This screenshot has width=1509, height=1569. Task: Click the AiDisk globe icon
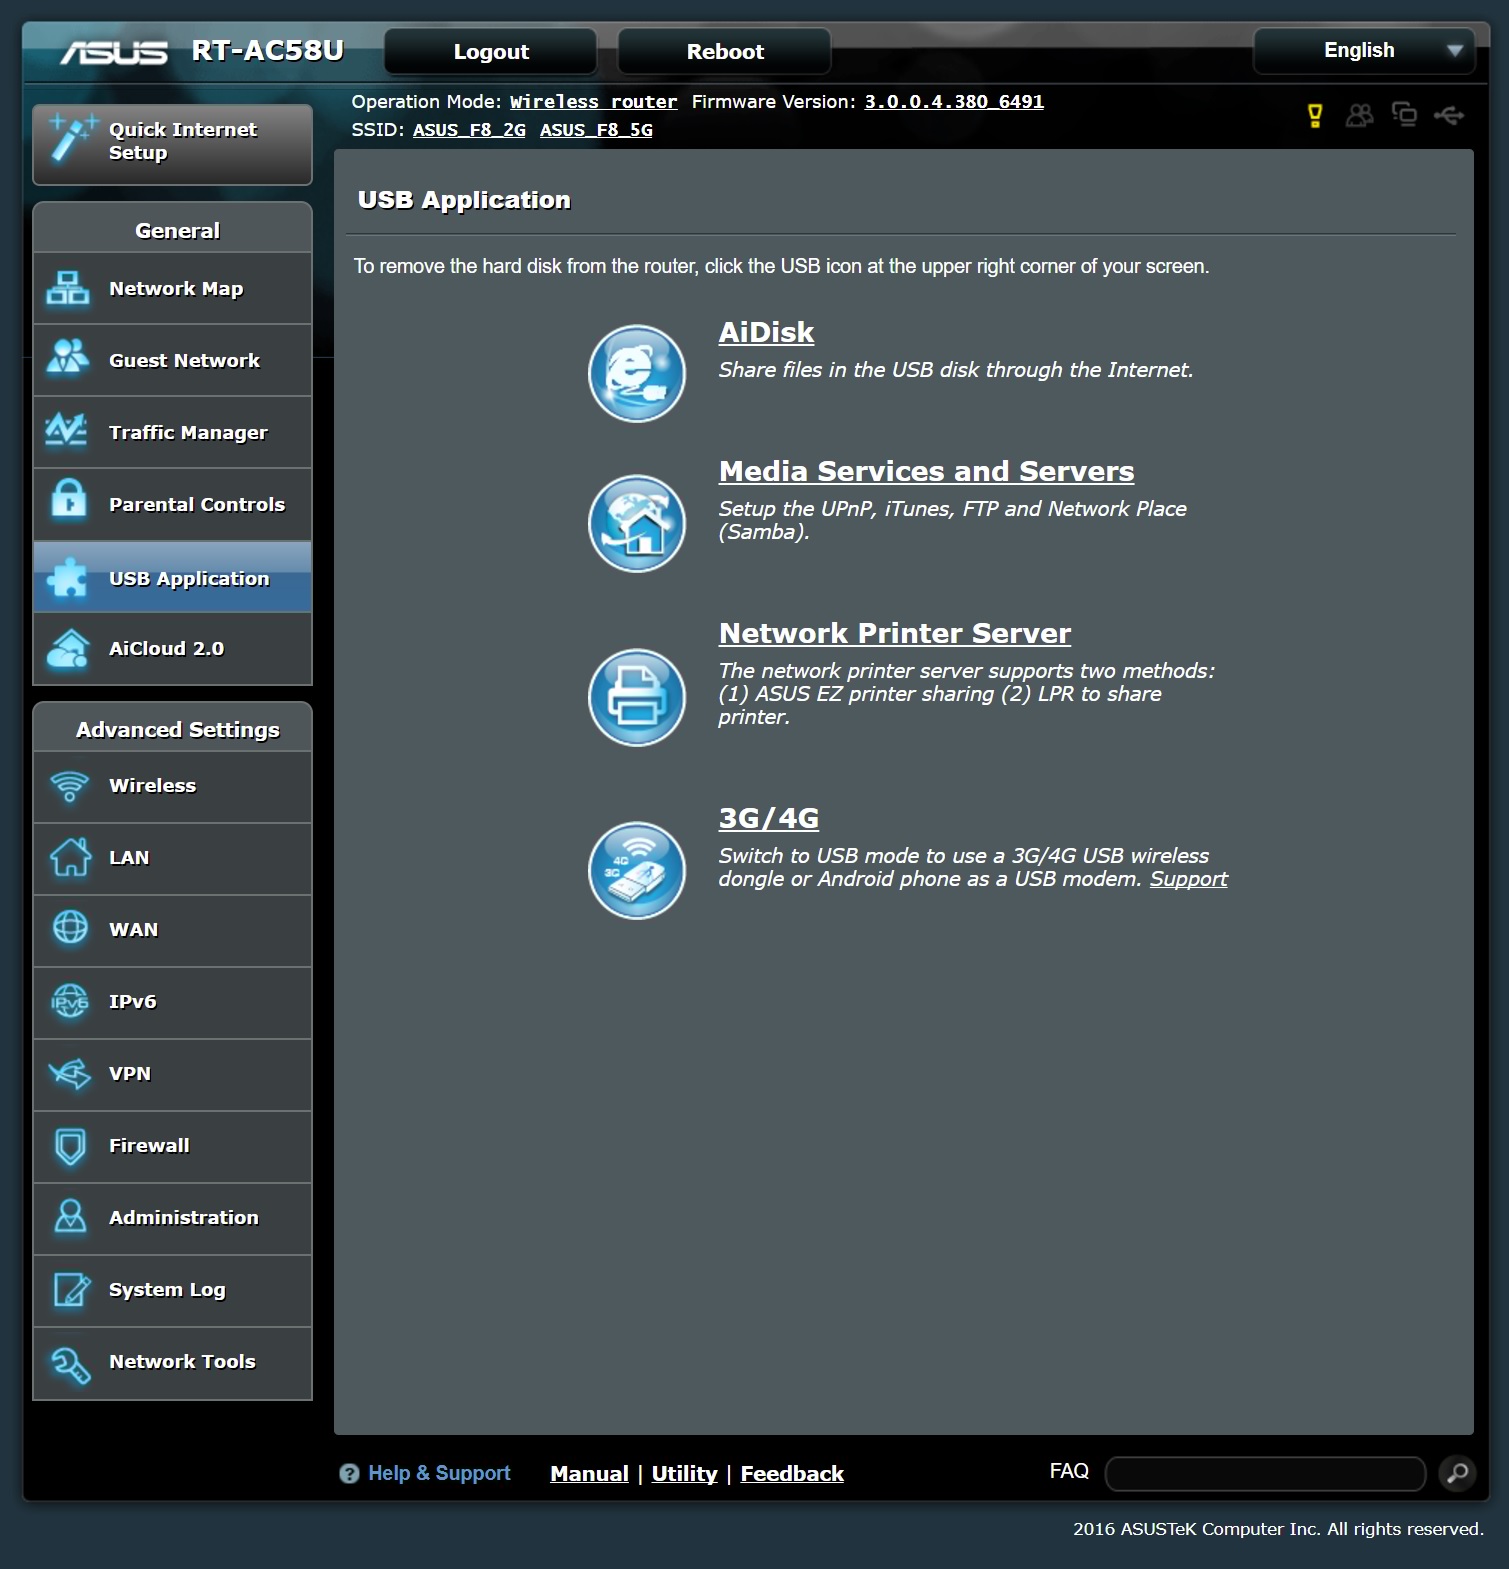(637, 374)
